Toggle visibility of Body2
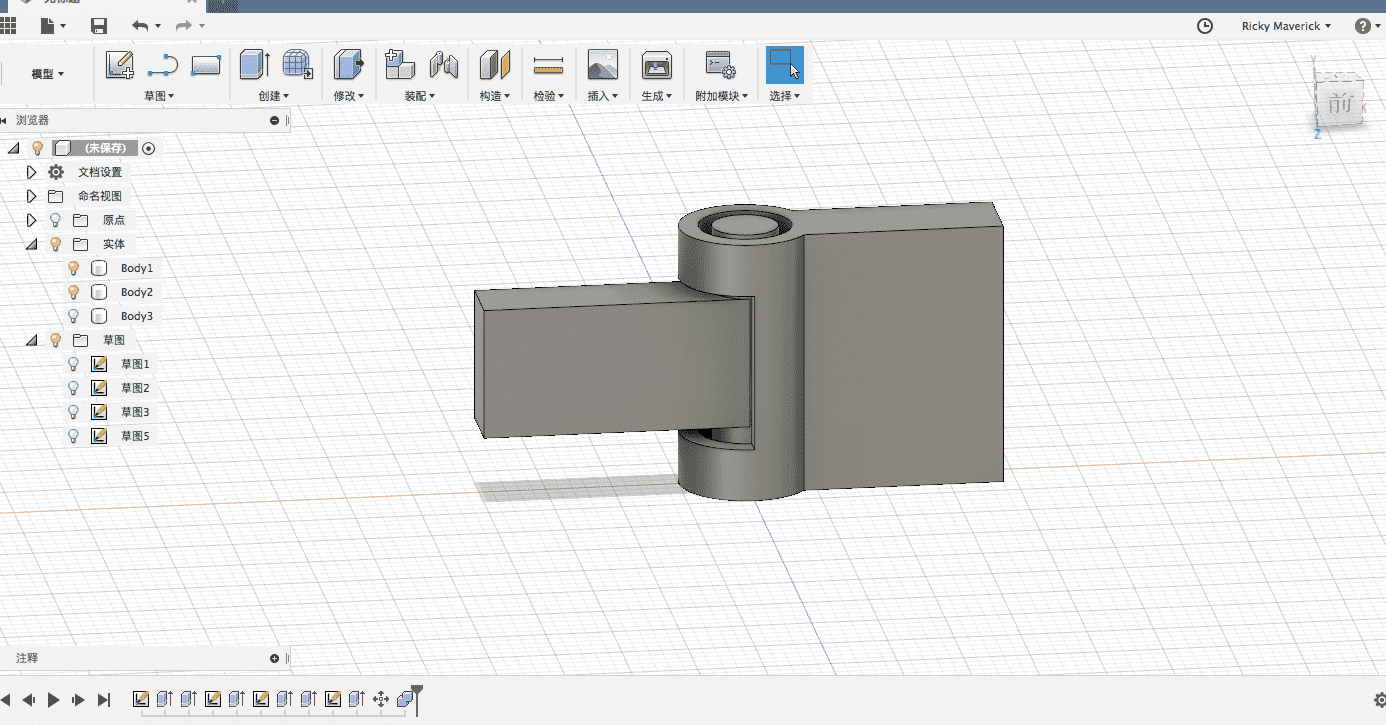The image size is (1386, 725). pos(73,292)
